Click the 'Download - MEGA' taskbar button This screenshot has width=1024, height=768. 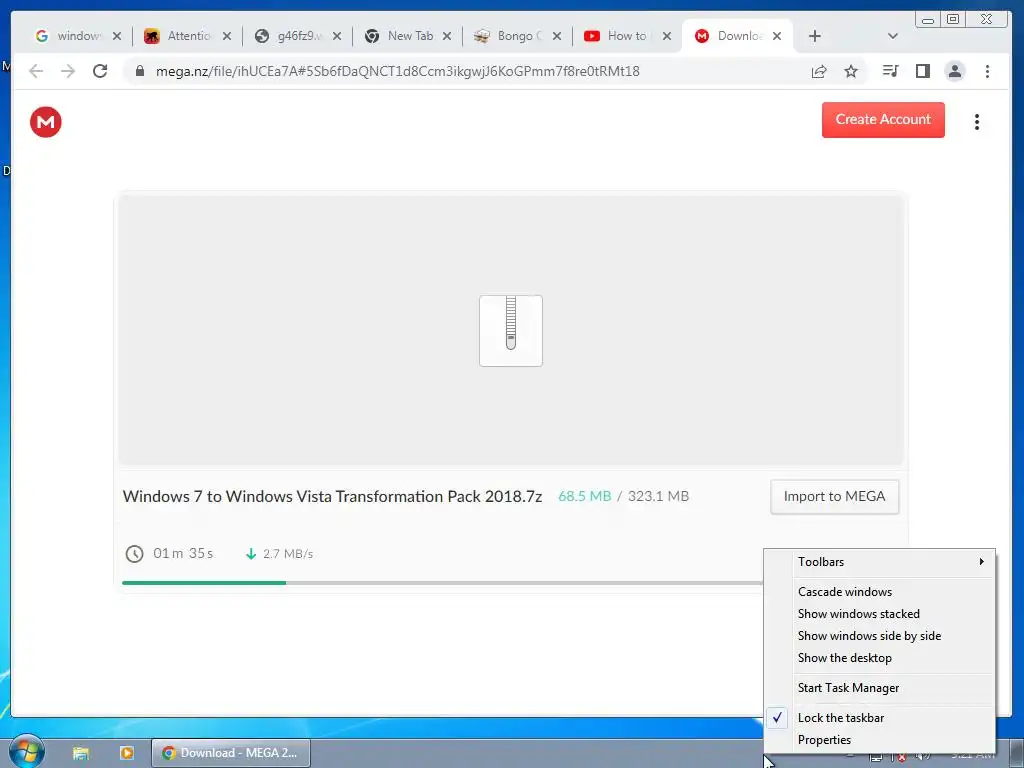231,753
